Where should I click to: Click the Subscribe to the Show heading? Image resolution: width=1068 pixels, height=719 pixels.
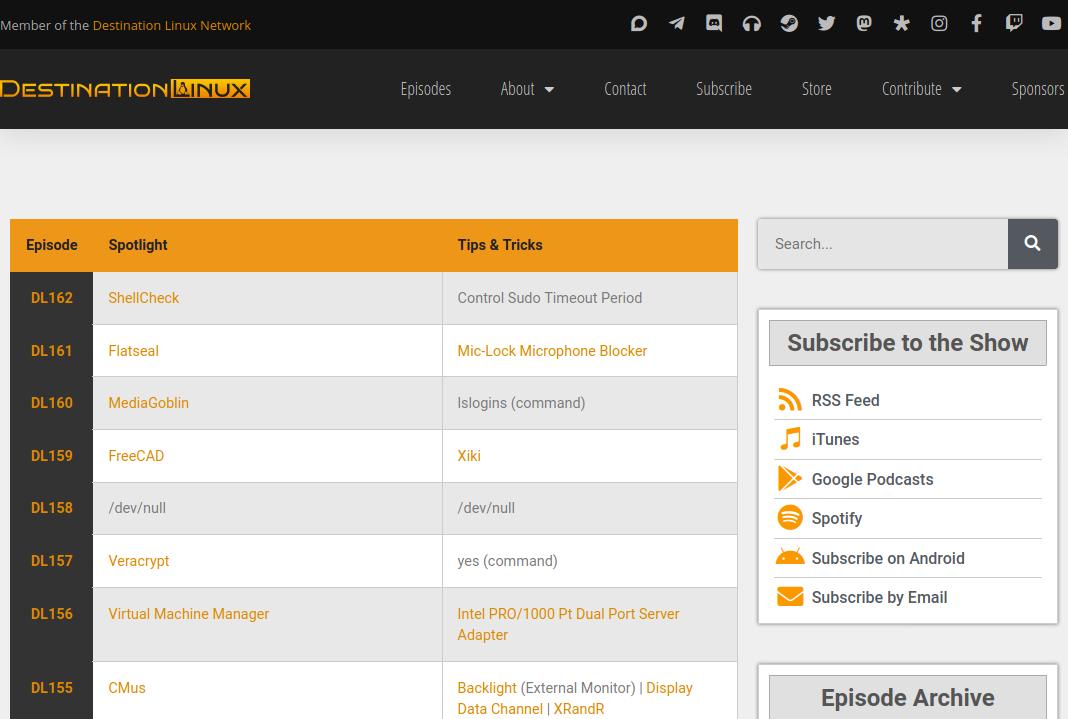pyautogui.click(x=907, y=342)
